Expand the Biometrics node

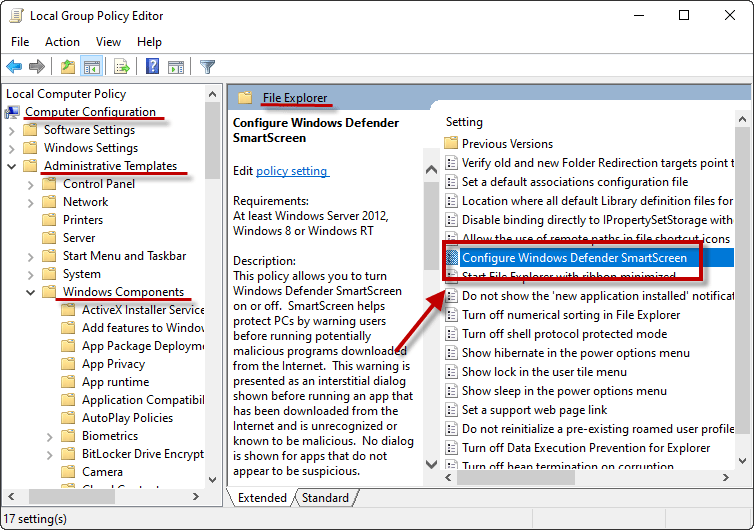(50, 436)
